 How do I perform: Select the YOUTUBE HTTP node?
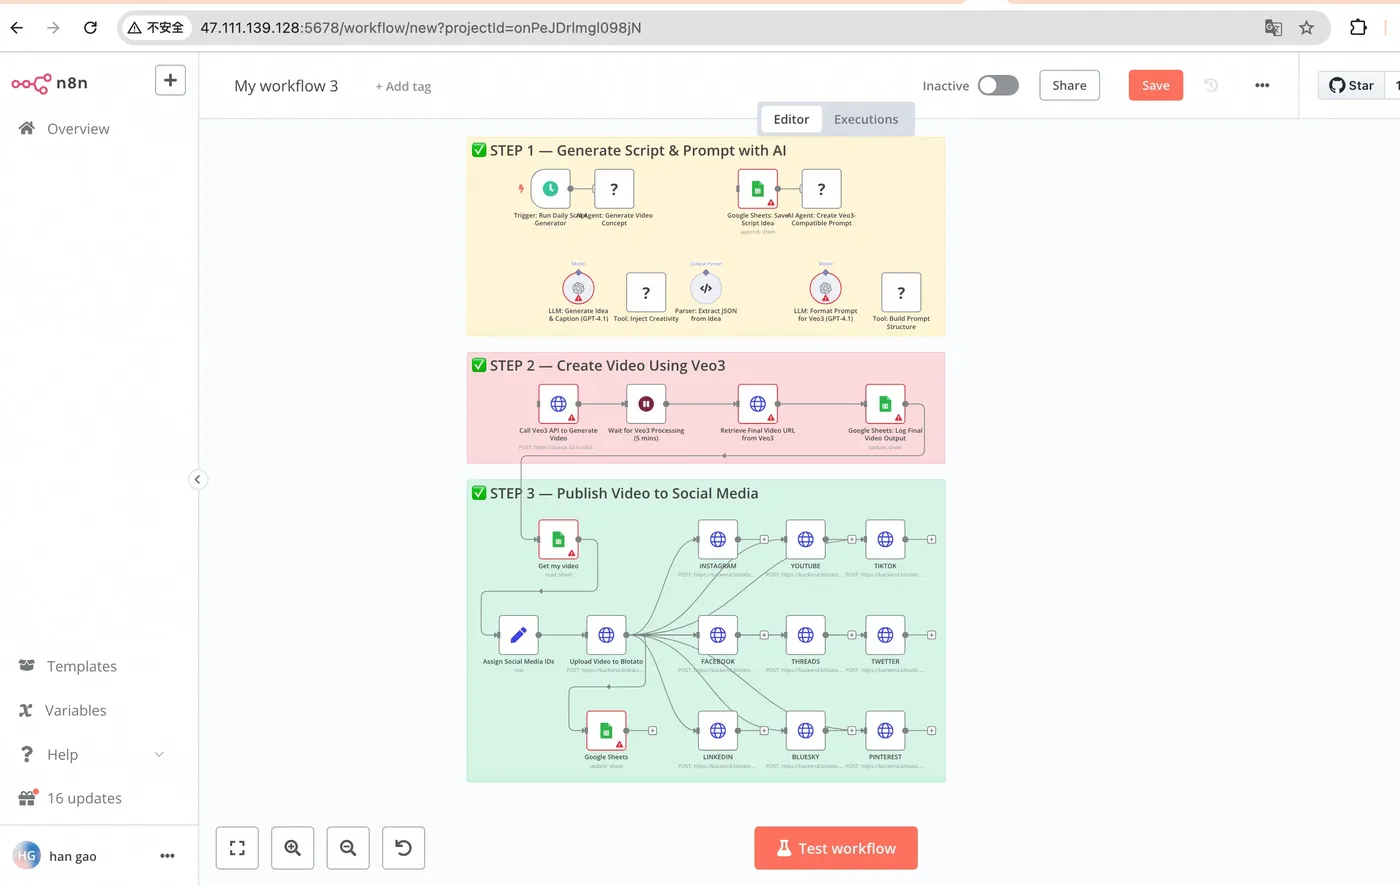(x=805, y=539)
